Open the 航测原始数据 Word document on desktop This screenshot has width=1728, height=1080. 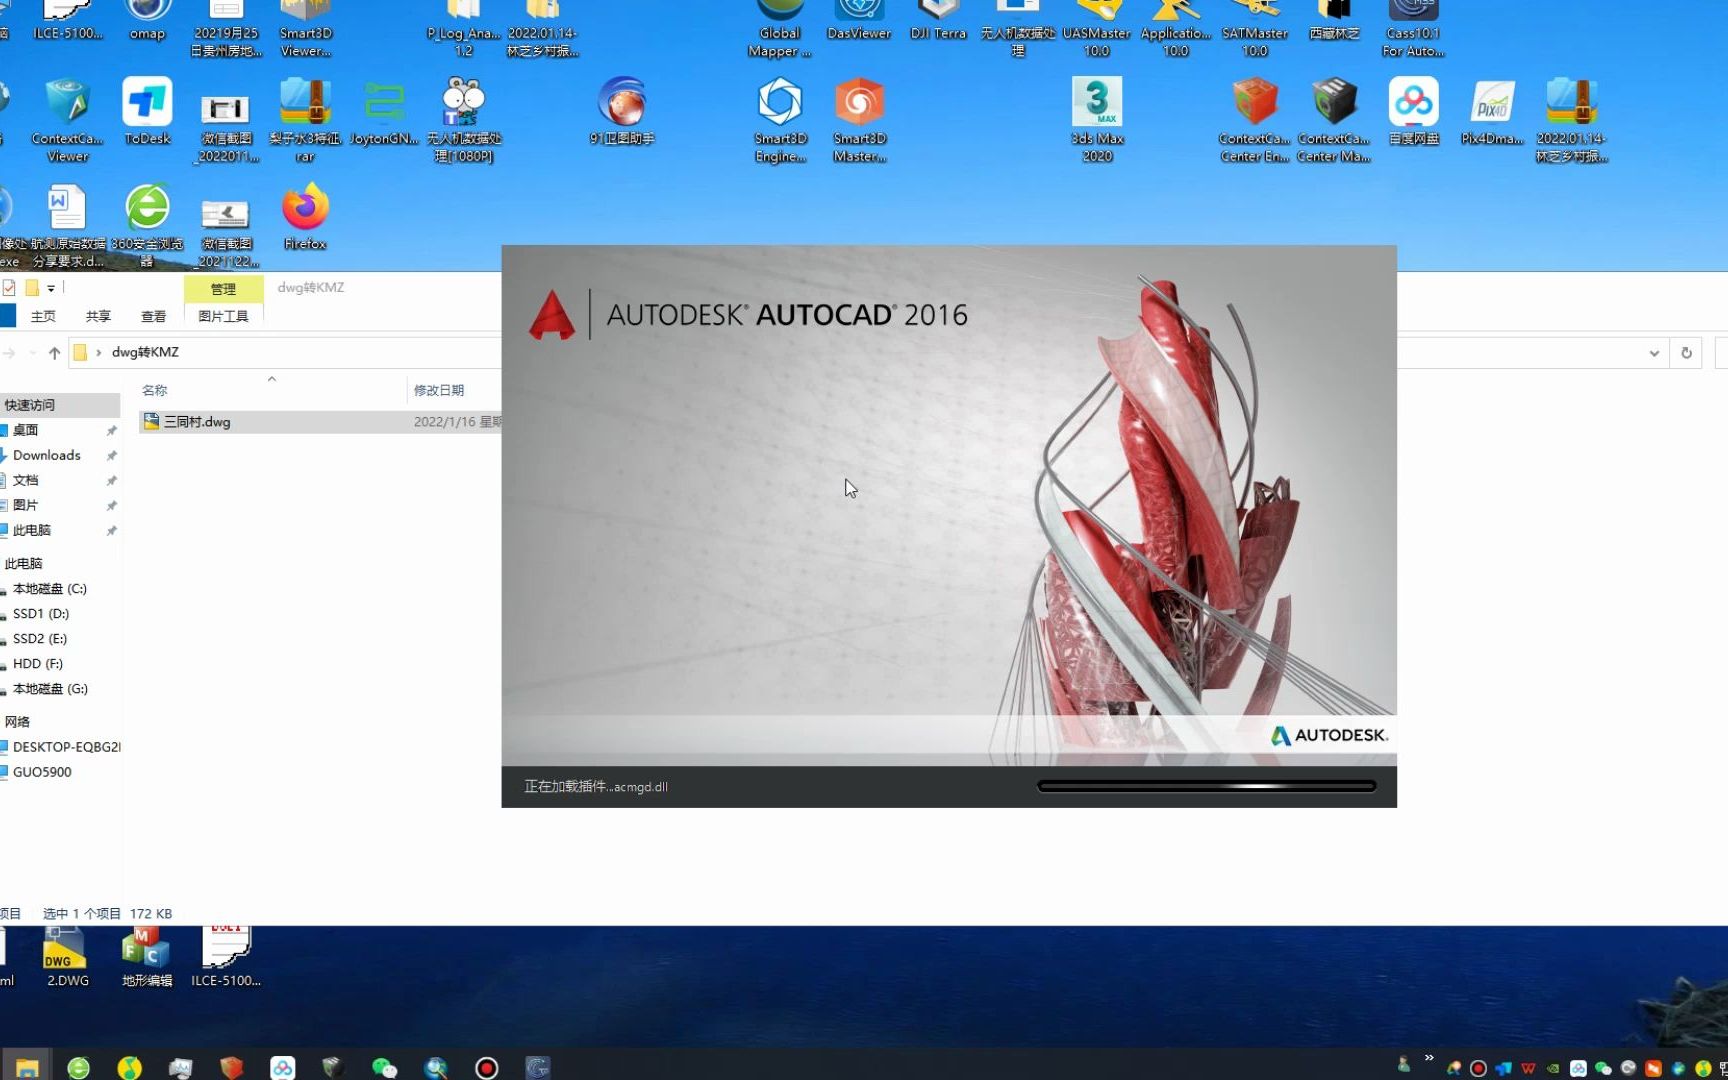tap(67, 225)
